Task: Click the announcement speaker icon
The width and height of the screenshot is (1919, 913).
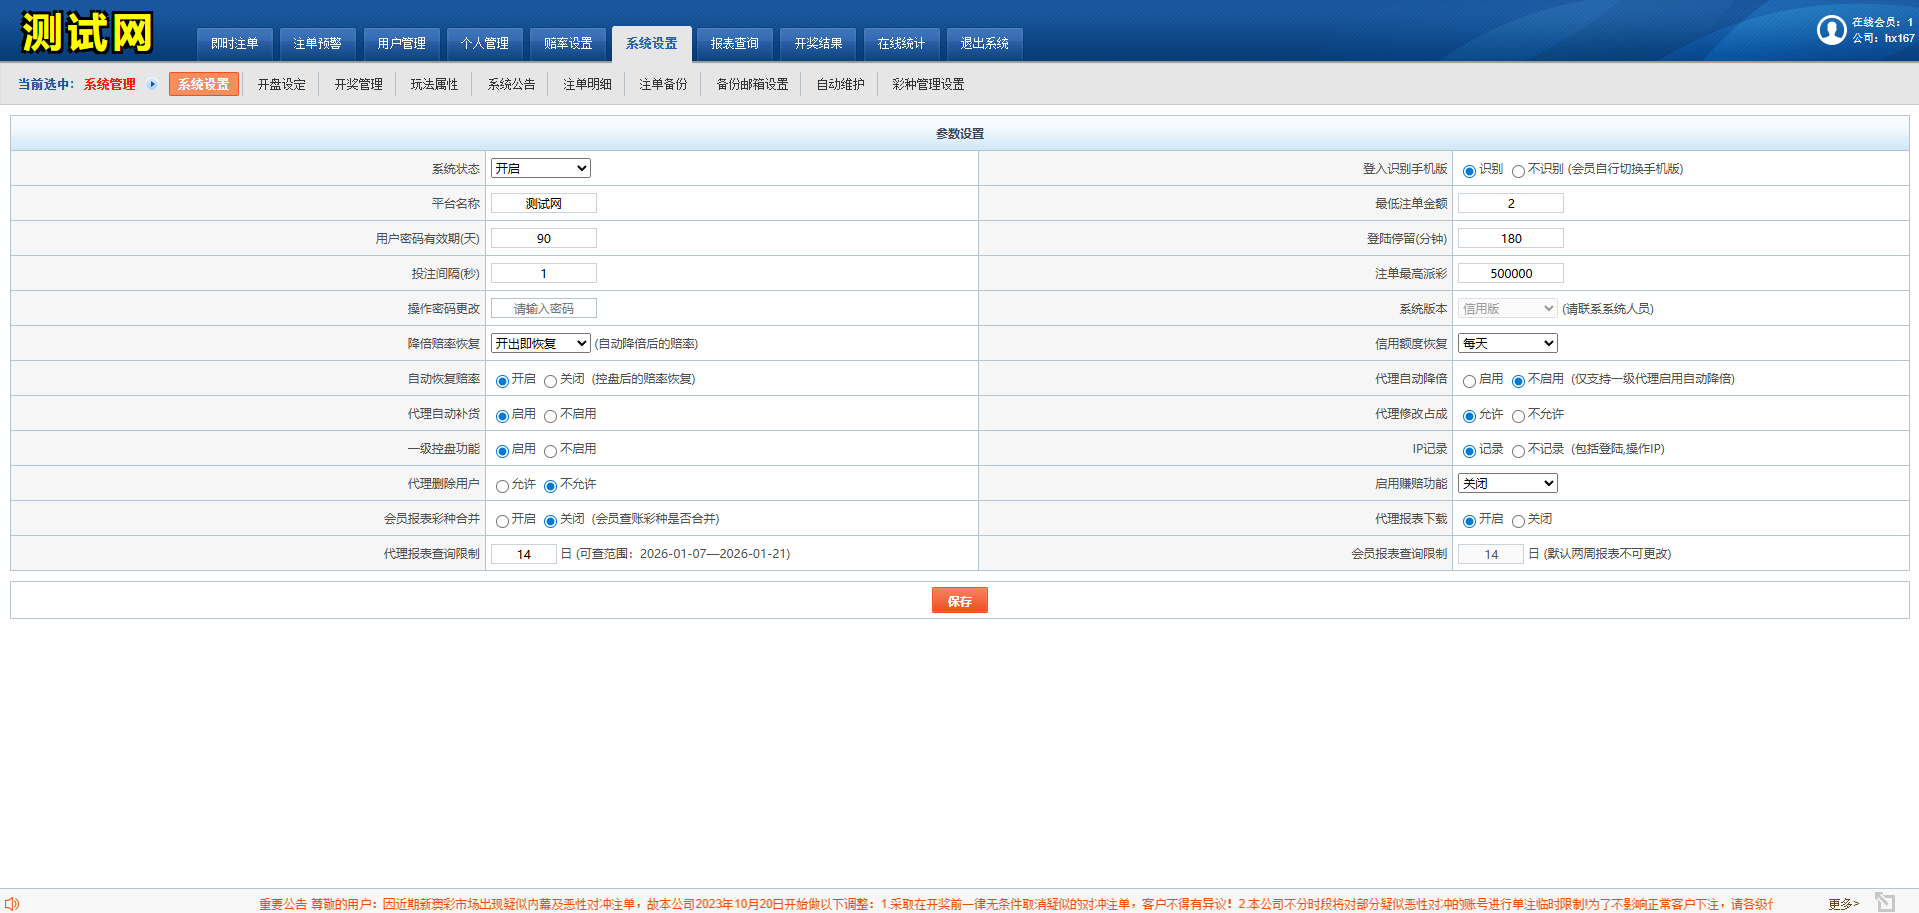Action: point(12,903)
